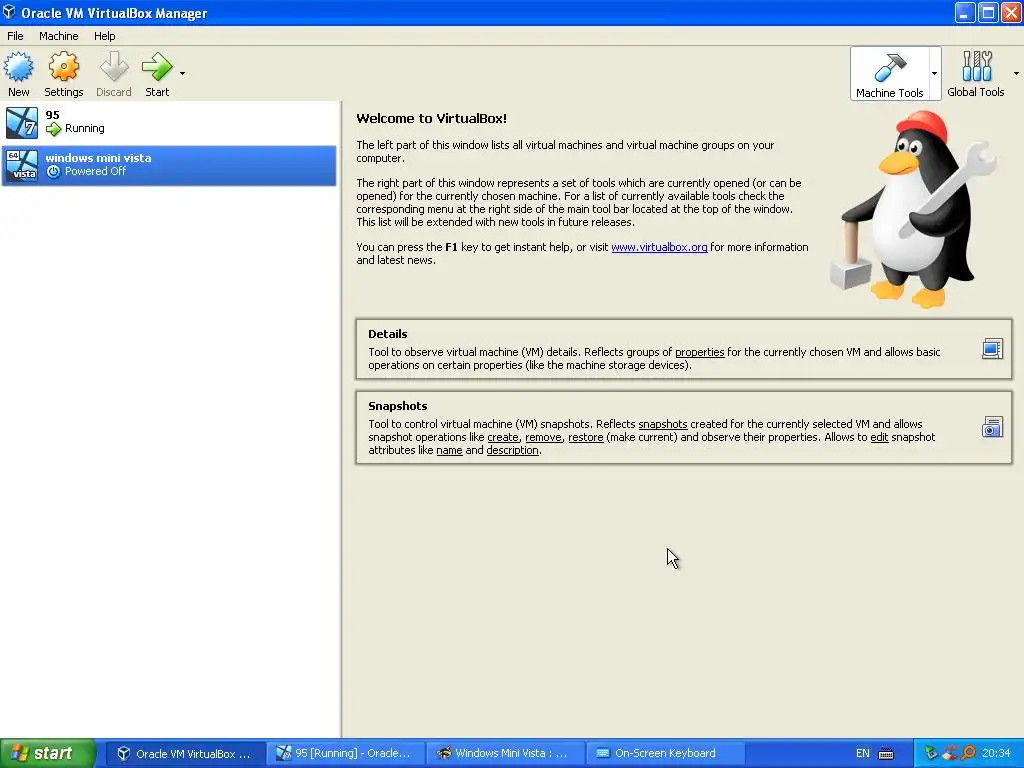Click the Welcome to VirtualBox! heading
This screenshot has width=1024, height=768.
coord(431,118)
